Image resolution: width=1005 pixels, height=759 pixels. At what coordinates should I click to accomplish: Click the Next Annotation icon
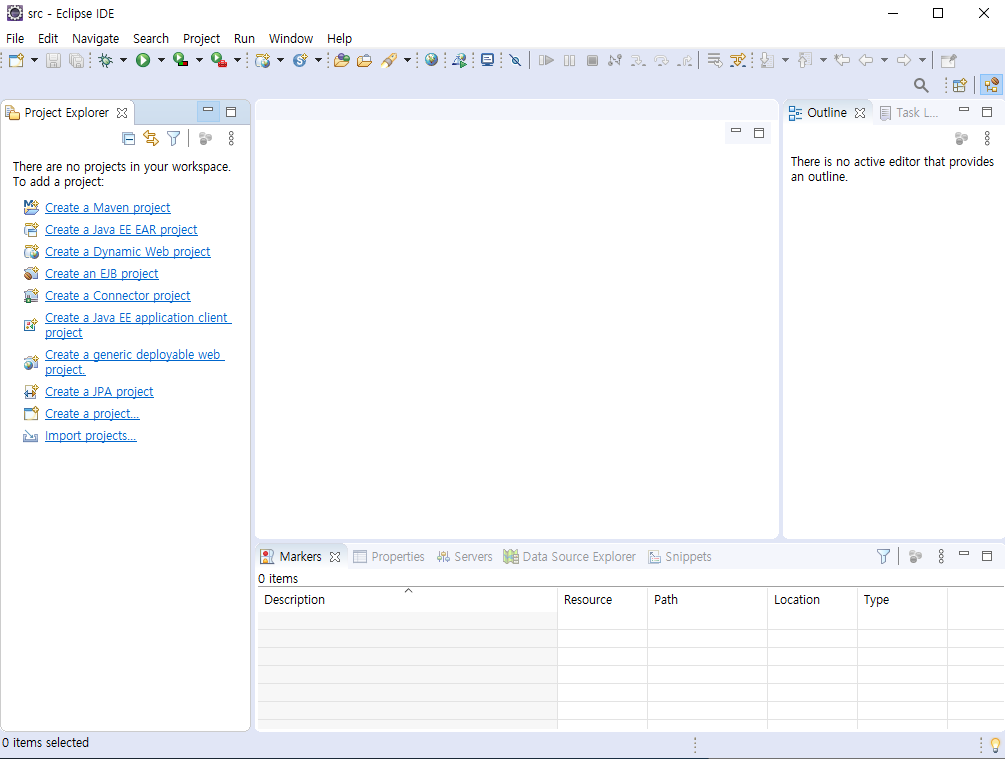(767, 60)
